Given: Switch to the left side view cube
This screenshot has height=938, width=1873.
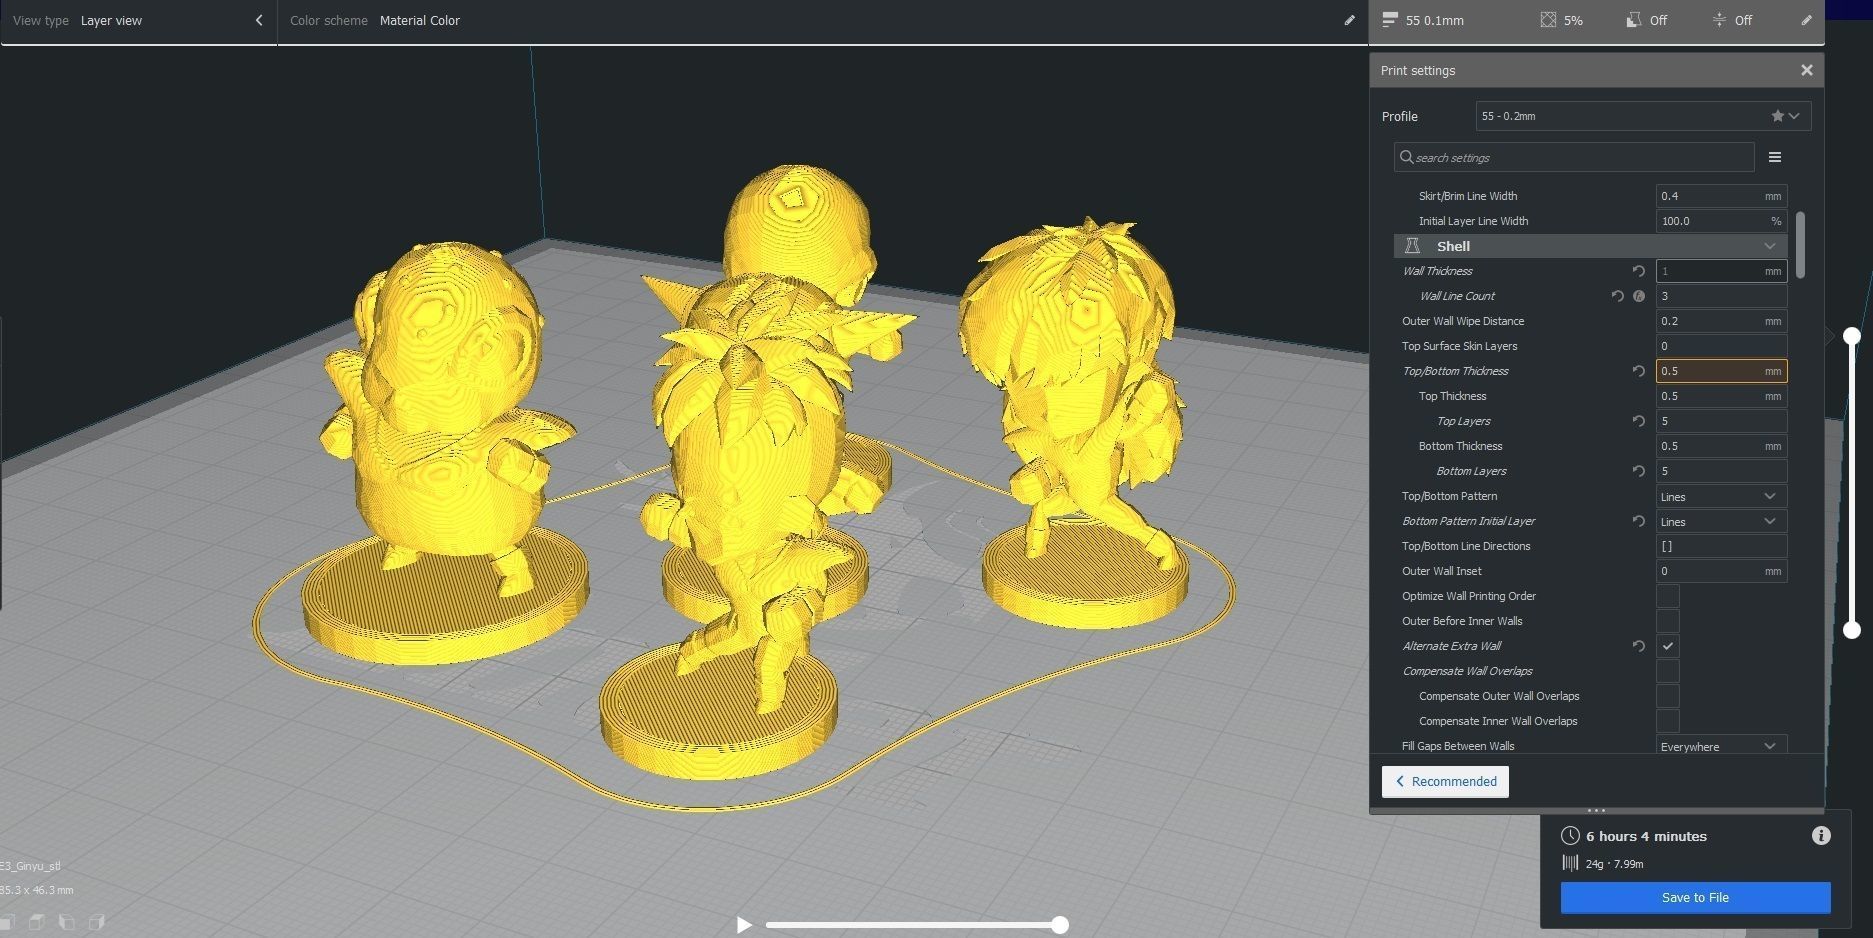Looking at the screenshot, I should [67, 922].
